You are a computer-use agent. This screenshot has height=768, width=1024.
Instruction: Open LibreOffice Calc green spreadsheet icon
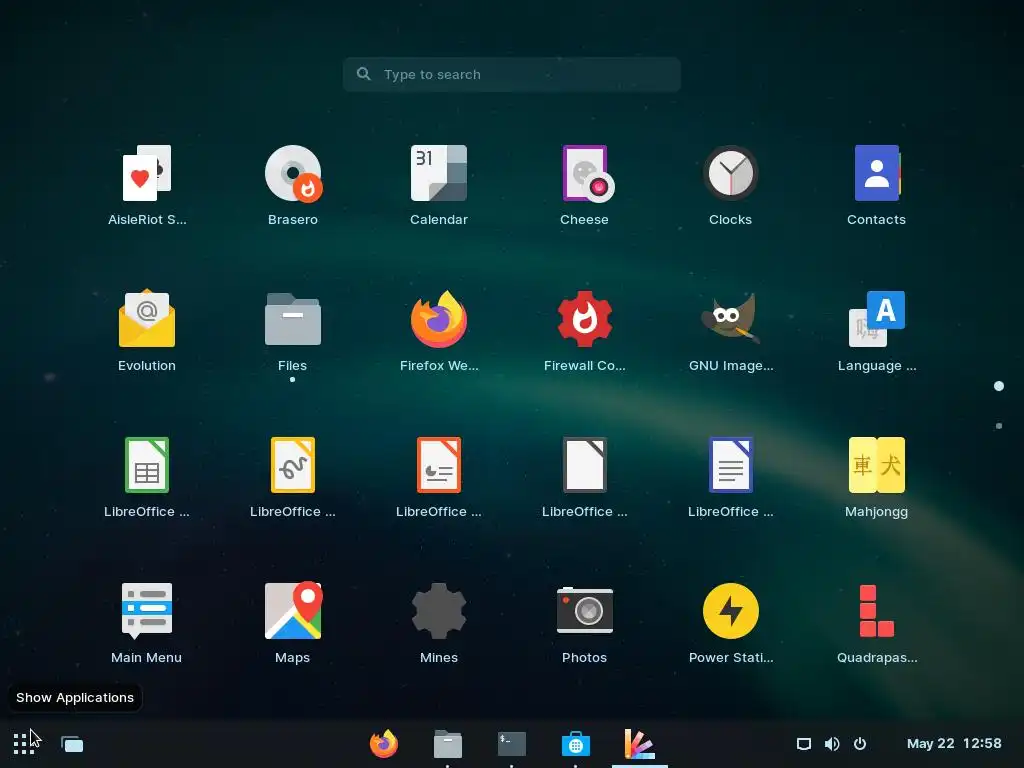coord(147,477)
